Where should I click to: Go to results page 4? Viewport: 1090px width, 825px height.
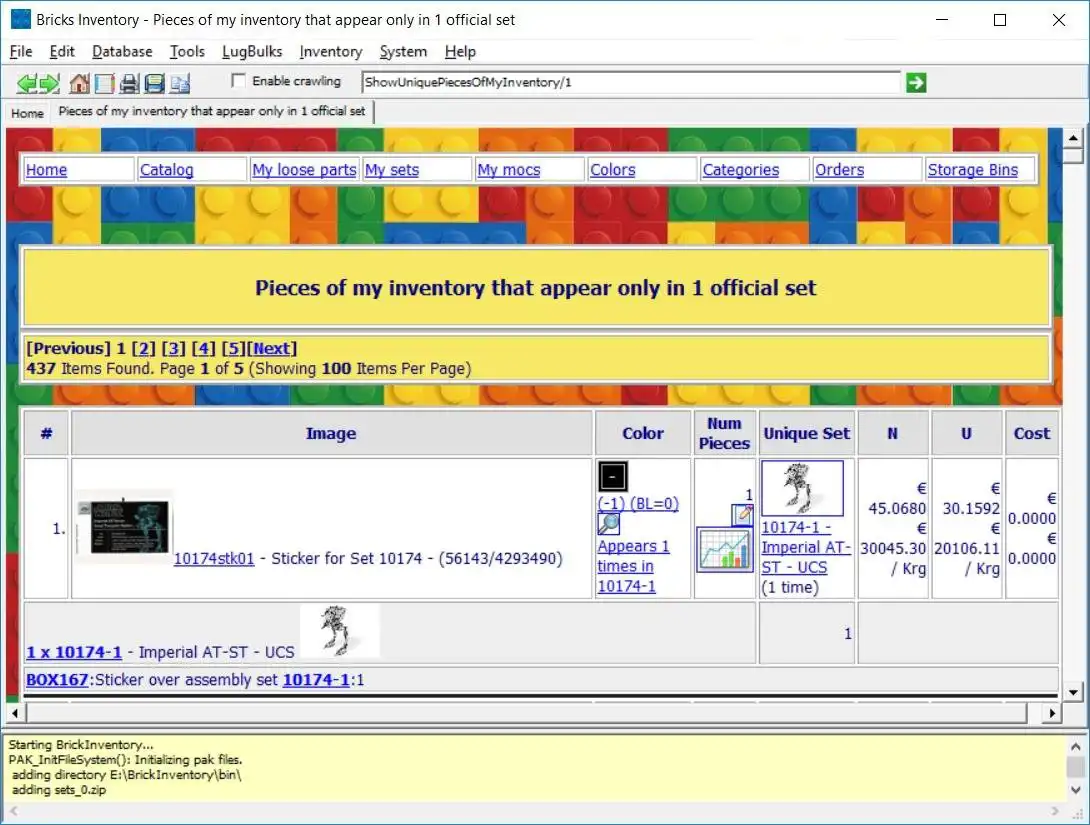point(204,348)
